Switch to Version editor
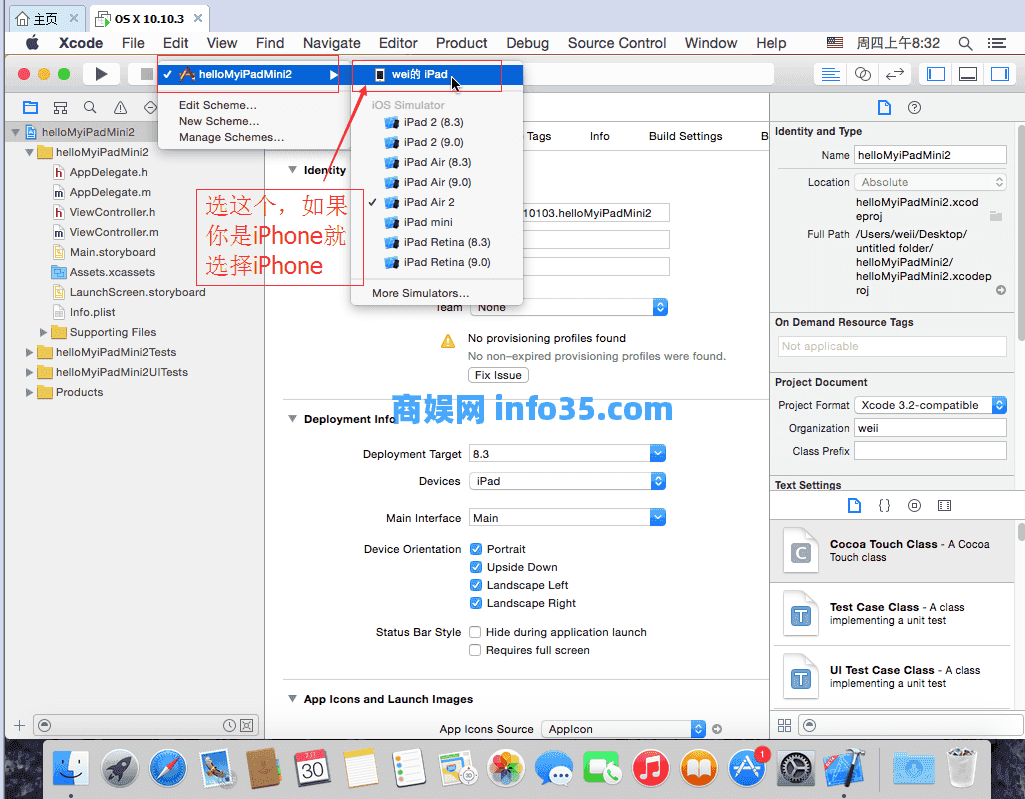Screen dimensions: 1025x799 pos(894,74)
